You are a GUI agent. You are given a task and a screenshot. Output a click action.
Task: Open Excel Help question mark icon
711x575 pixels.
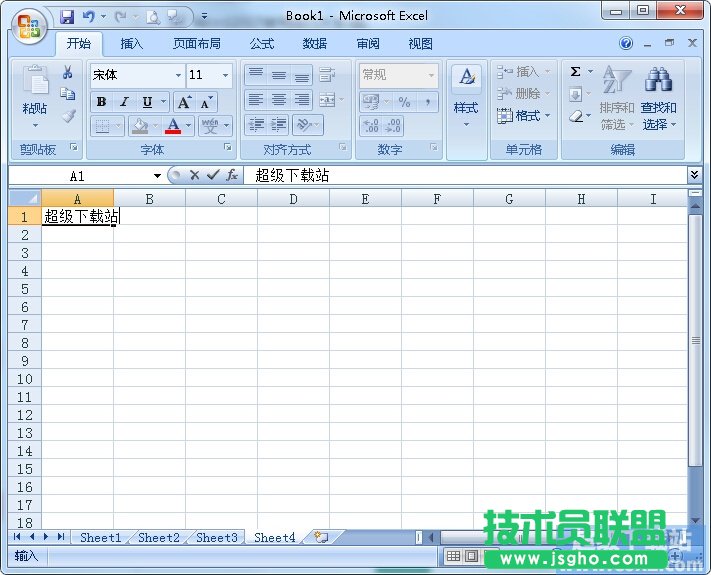(626, 44)
